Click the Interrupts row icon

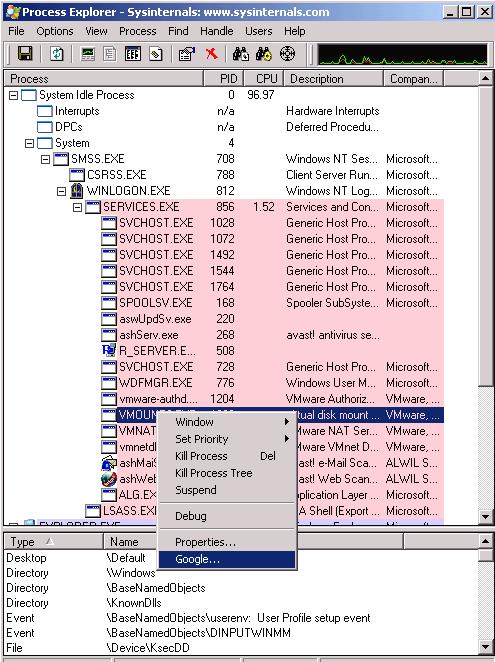tap(45, 111)
